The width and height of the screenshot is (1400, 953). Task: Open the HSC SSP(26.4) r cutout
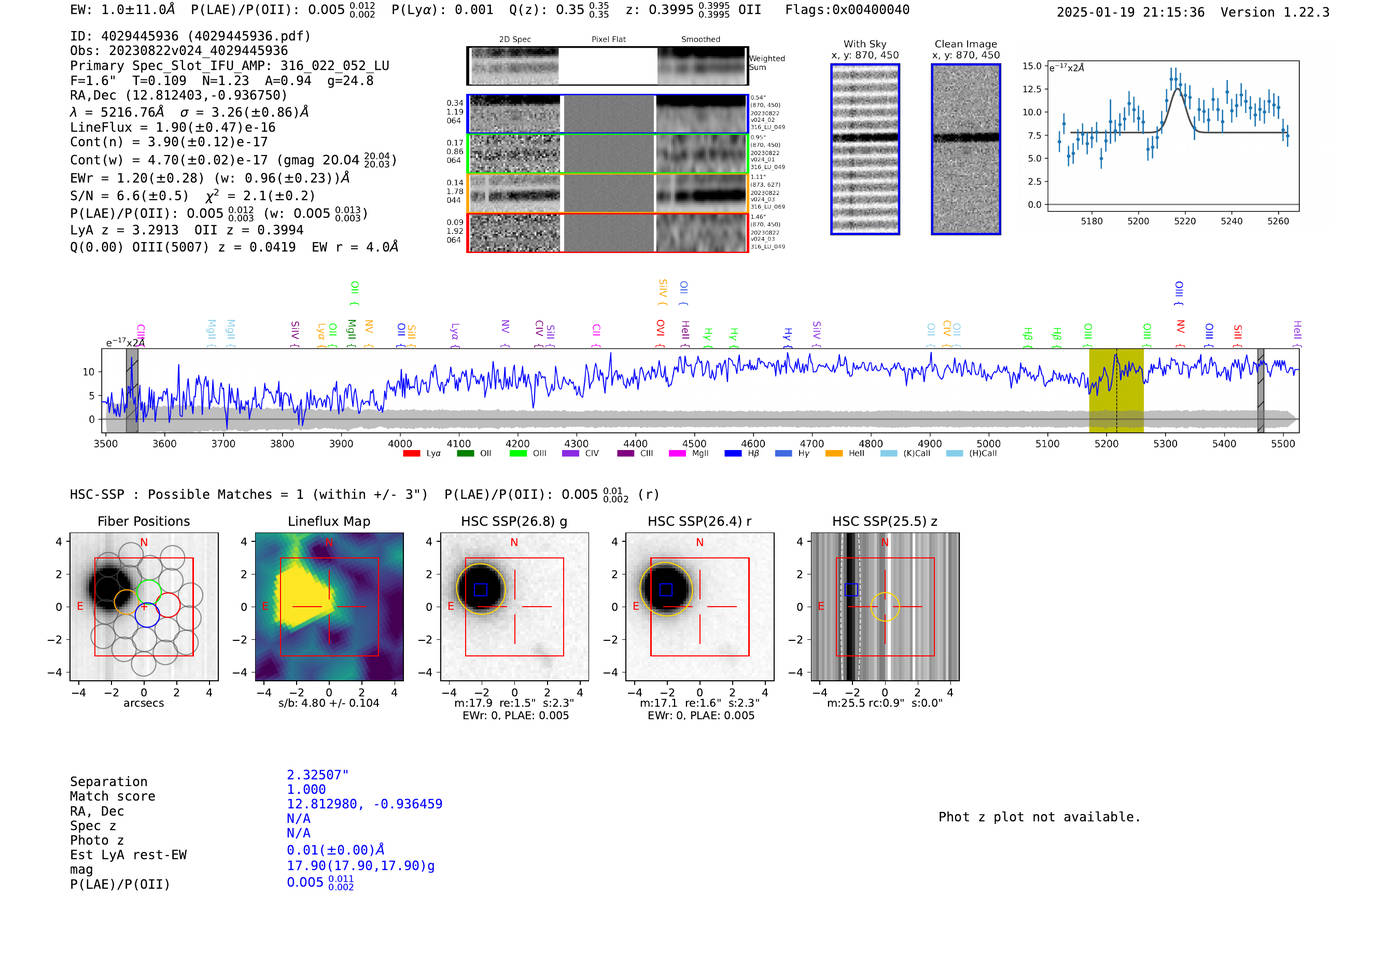(700, 607)
